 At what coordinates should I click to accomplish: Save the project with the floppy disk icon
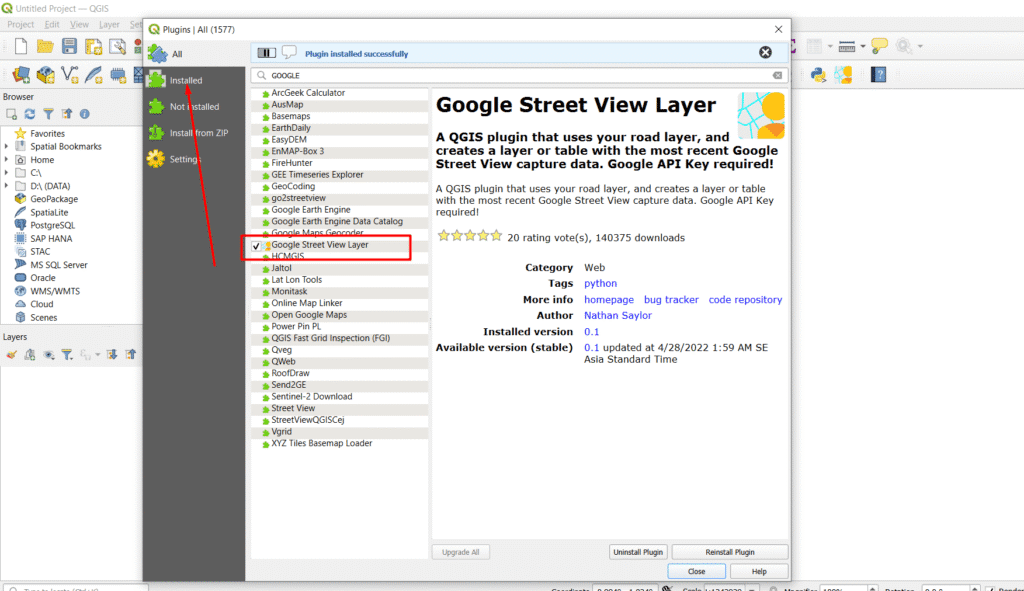click(69, 46)
